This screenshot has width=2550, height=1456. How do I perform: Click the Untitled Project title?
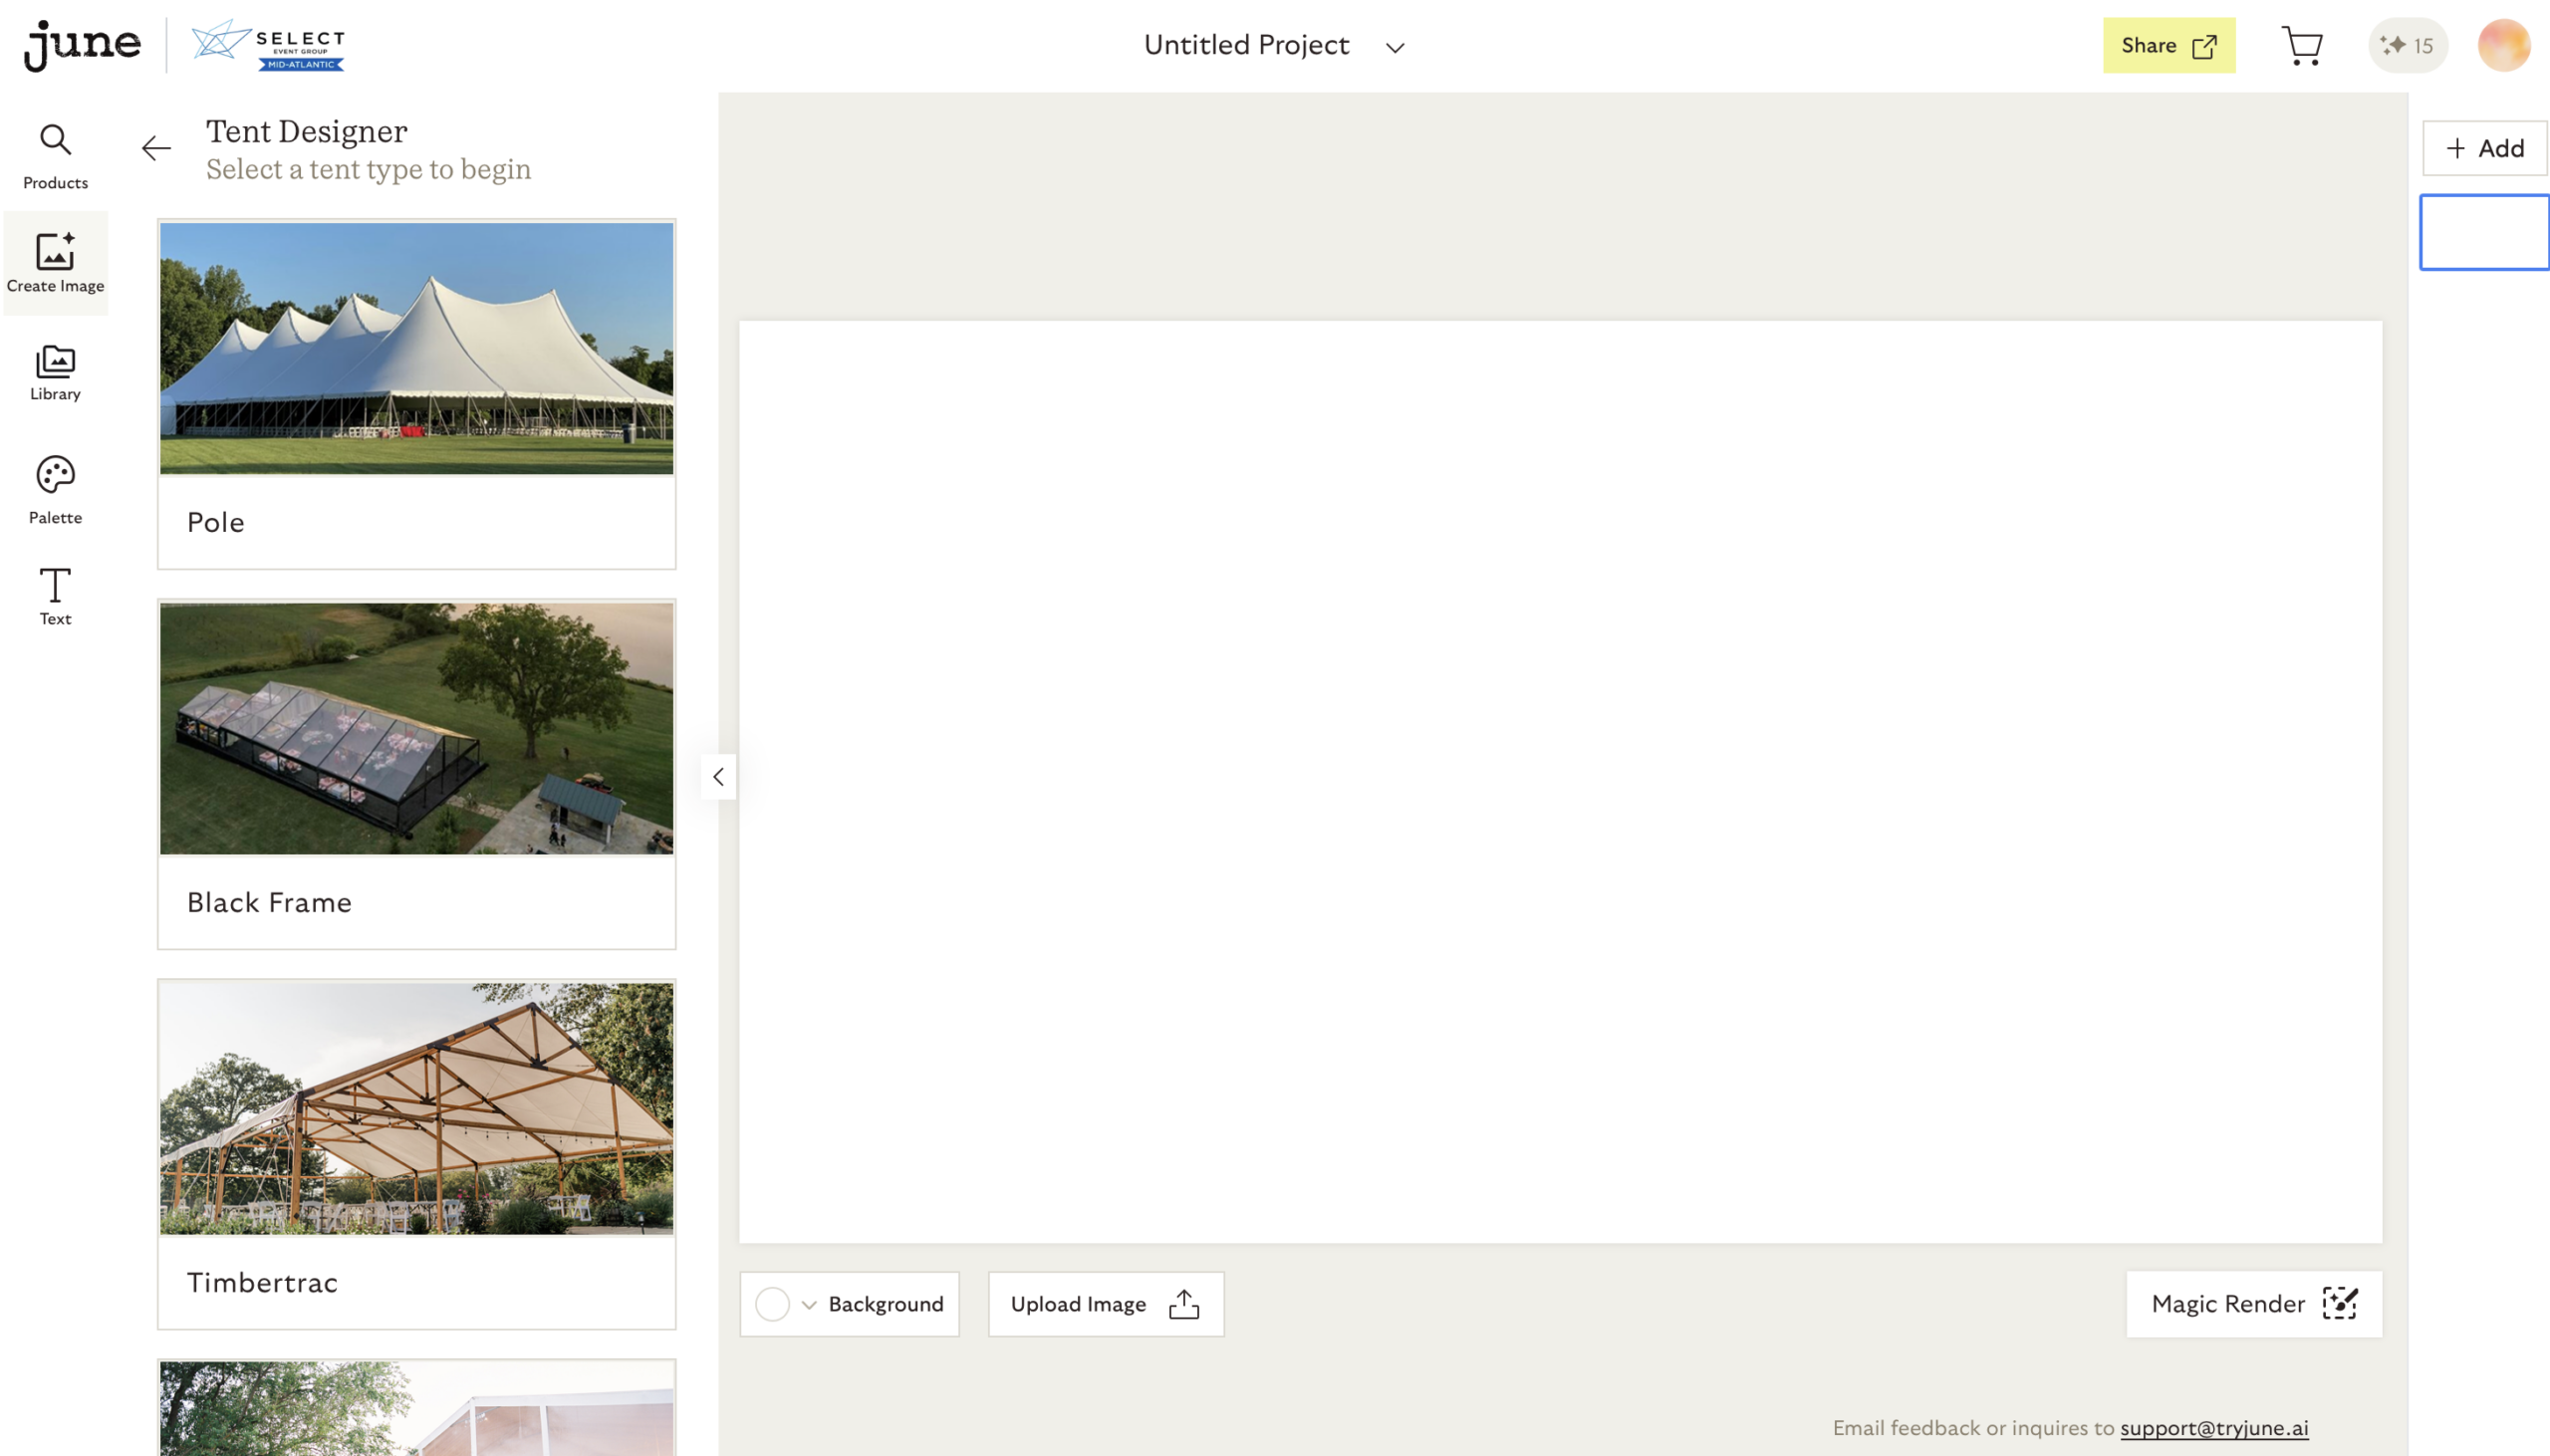point(1246,45)
